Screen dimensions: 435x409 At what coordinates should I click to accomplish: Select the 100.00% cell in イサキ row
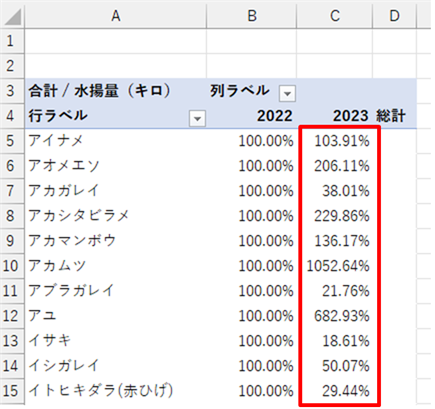tap(252, 341)
